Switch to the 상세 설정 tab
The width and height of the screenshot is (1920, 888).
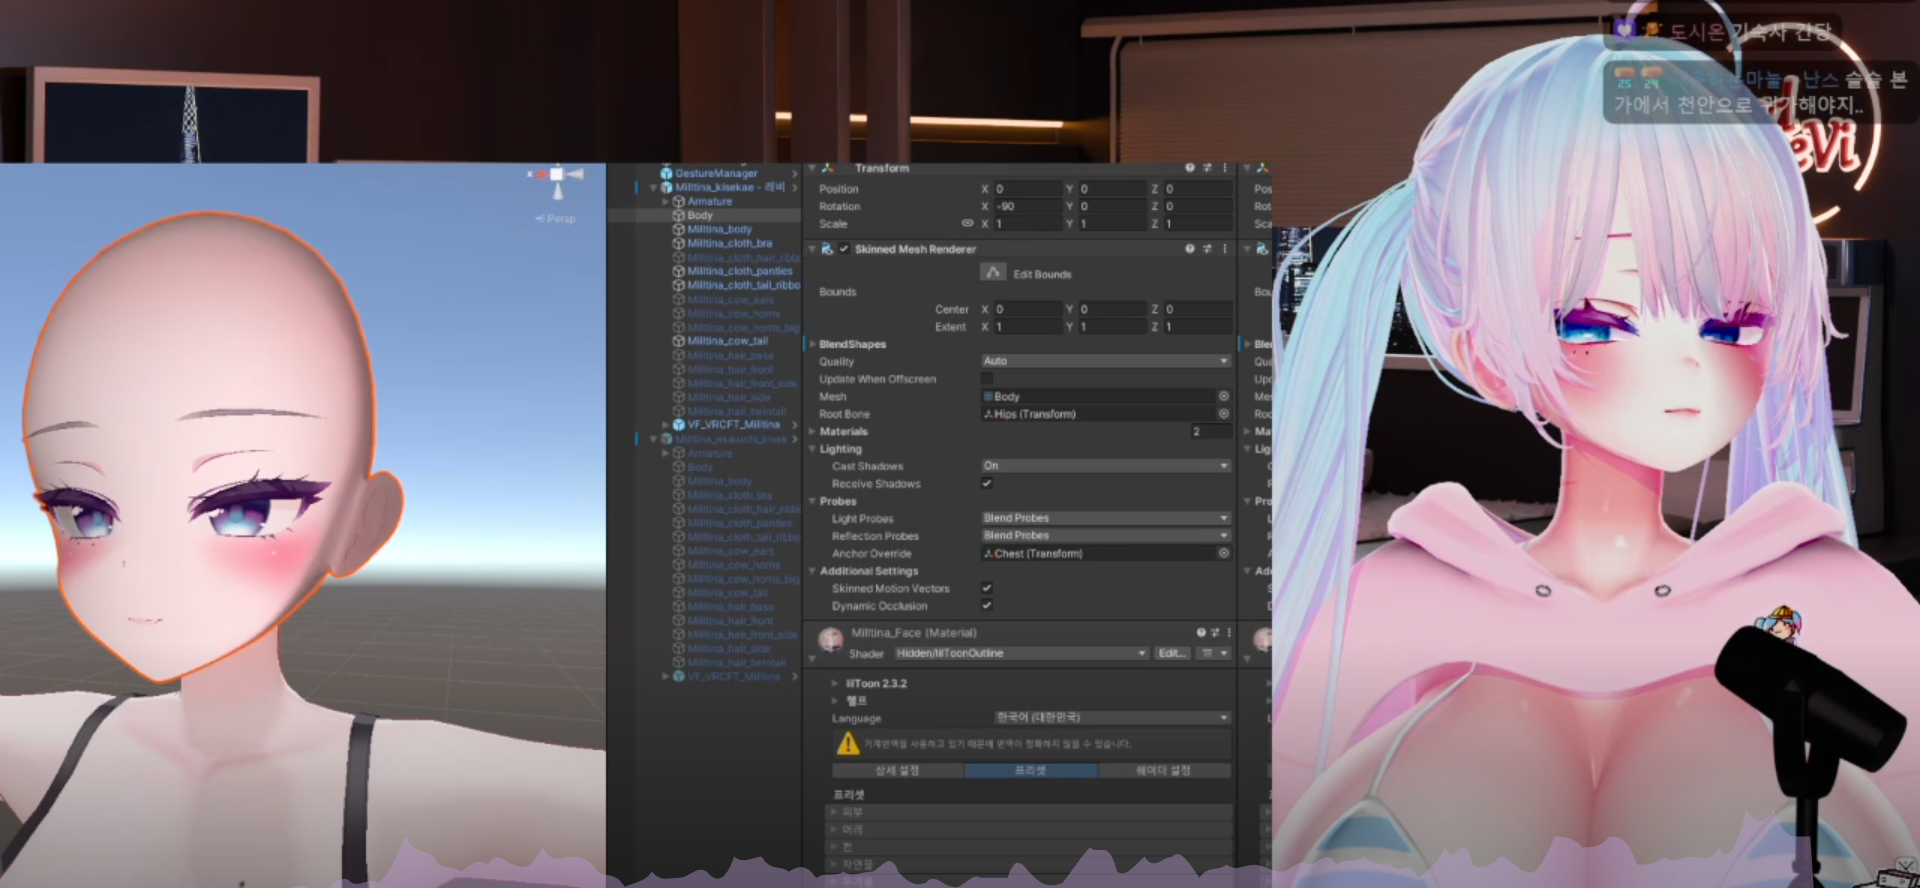pyautogui.click(x=897, y=771)
